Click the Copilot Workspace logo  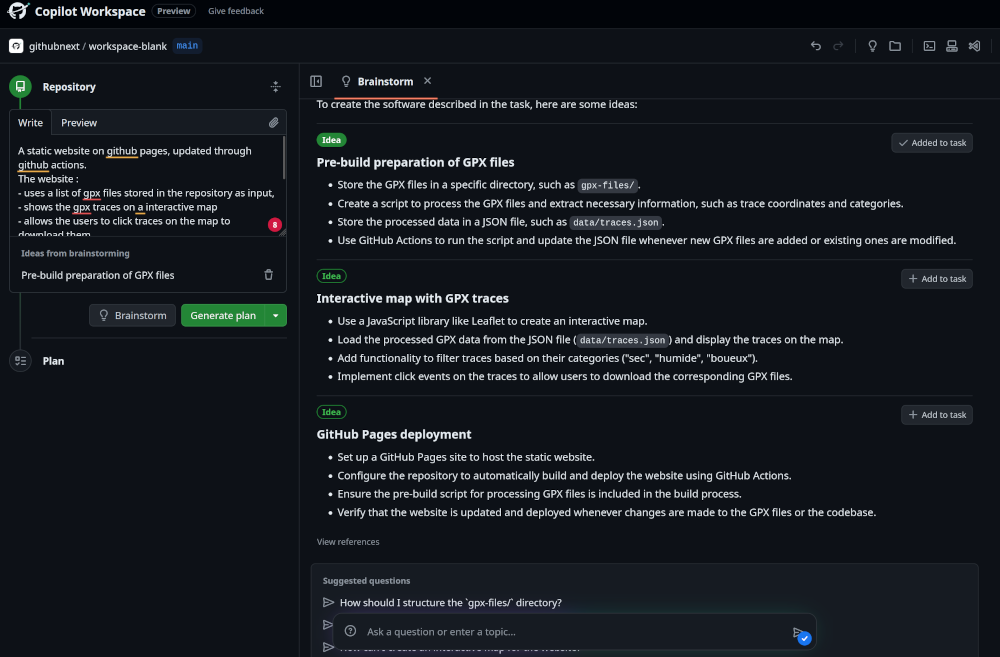pyautogui.click(x=18, y=11)
